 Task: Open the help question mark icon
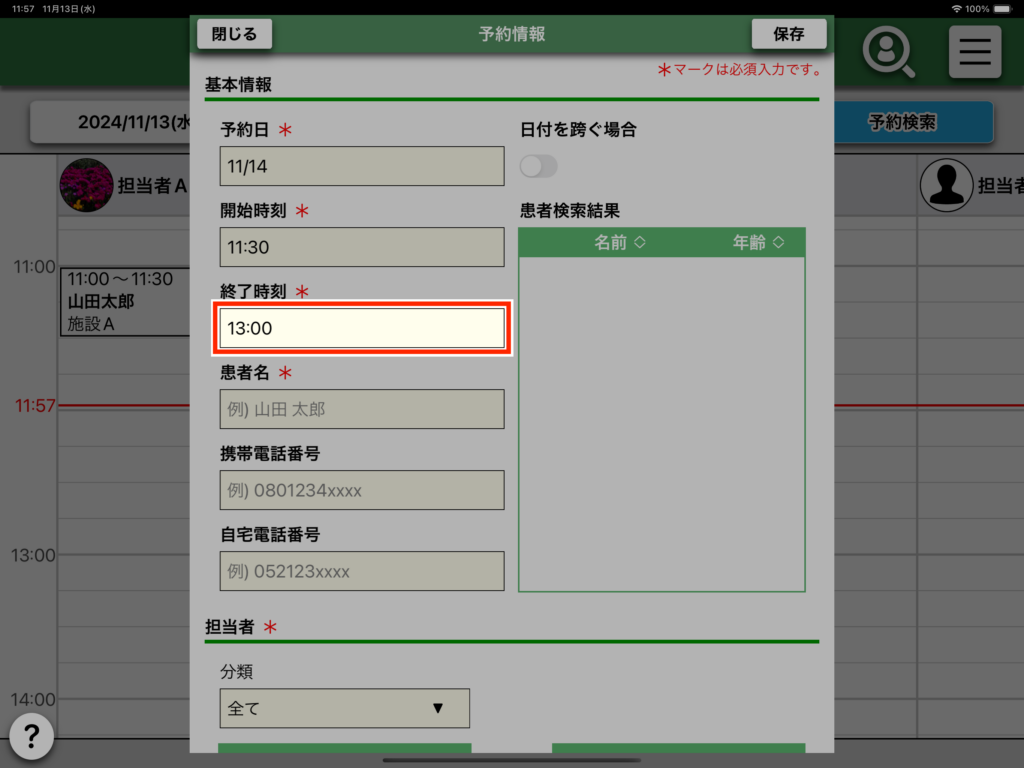click(31, 737)
